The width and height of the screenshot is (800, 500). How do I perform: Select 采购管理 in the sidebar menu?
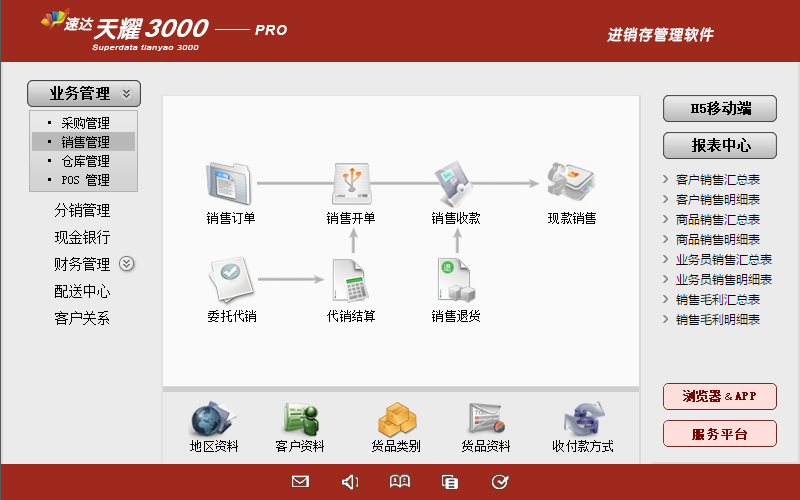pos(85,123)
